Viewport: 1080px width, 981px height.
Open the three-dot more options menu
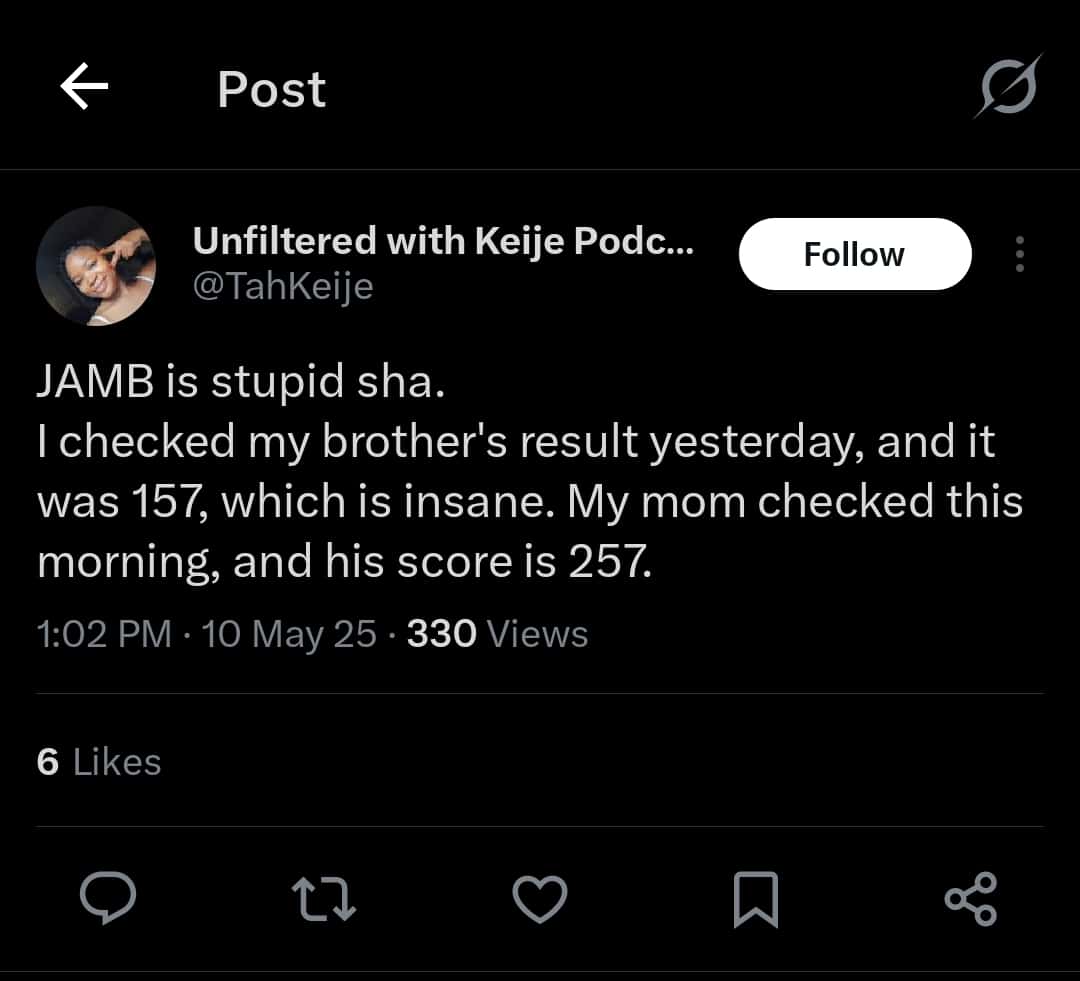[x=1019, y=254]
